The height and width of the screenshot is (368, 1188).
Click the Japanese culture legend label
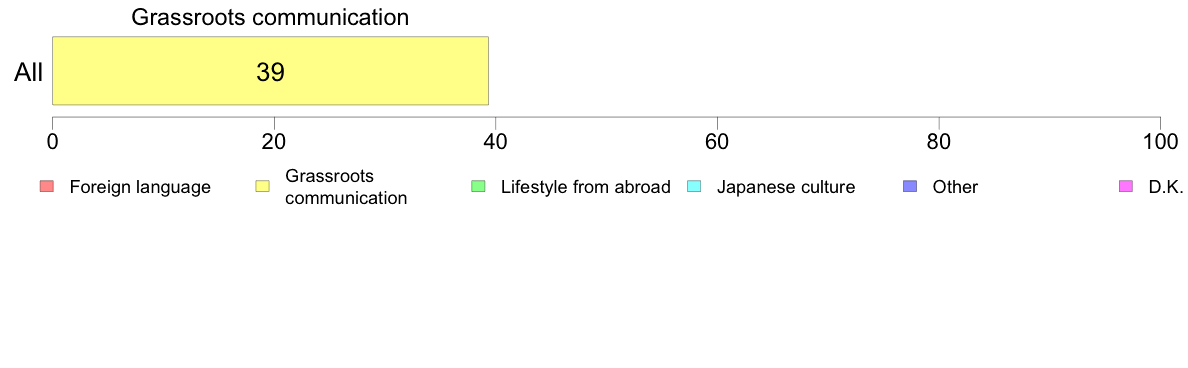tap(786, 187)
